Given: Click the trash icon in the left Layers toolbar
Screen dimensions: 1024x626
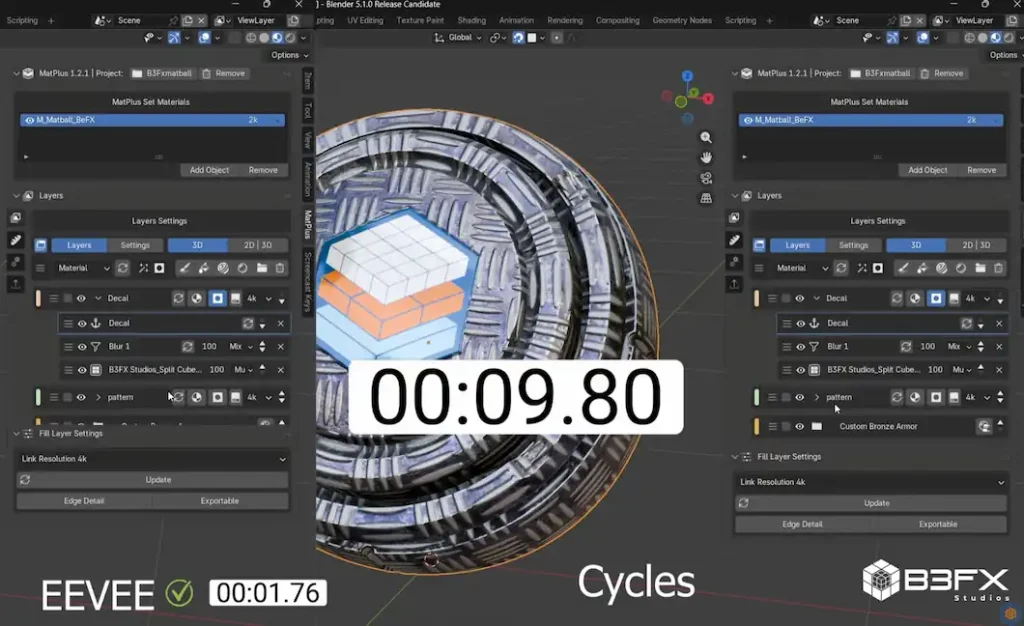Looking at the screenshot, I should pos(280,268).
